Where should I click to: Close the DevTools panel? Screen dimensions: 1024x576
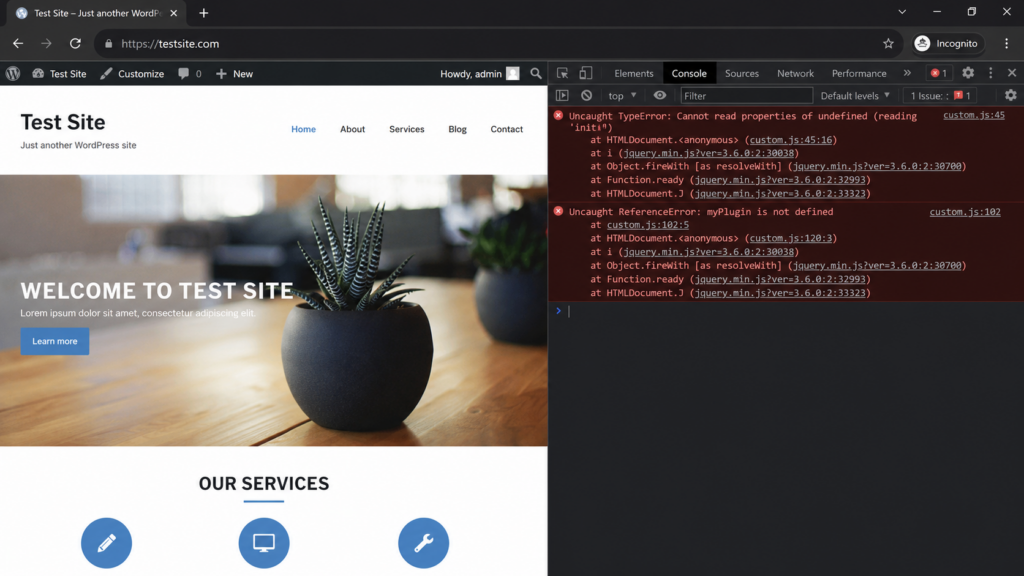click(x=1012, y=73)
